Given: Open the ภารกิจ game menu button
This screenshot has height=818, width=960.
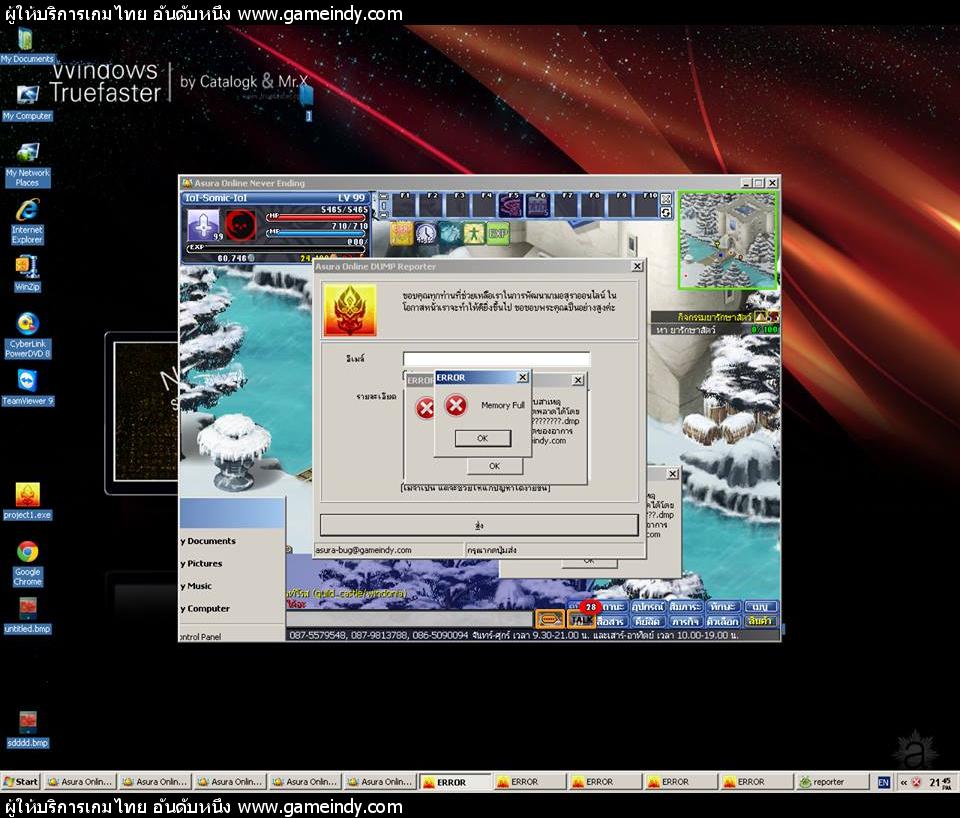Looking at the screenshot, I should (685, 621).
